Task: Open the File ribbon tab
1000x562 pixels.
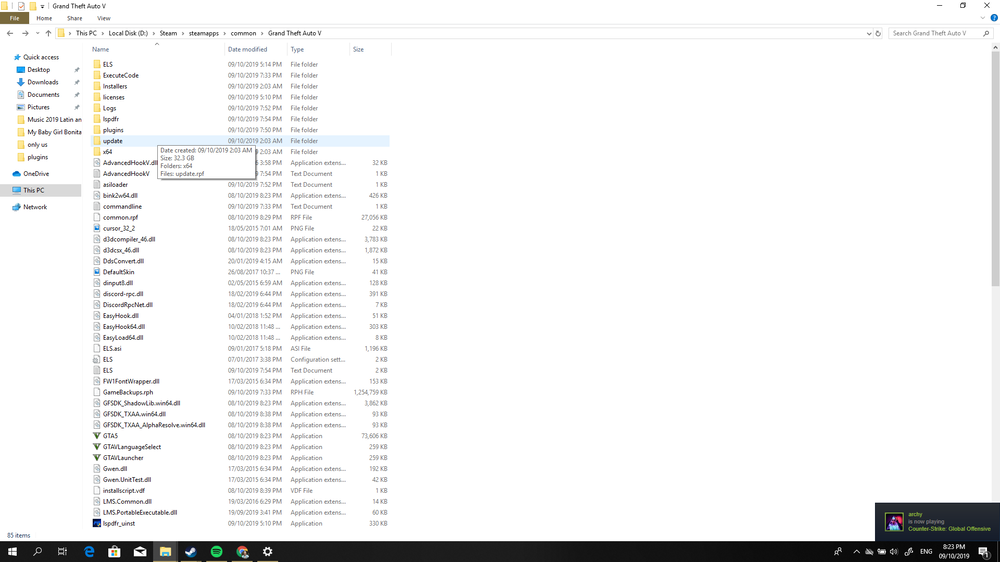Action: (x=14, y=18)
